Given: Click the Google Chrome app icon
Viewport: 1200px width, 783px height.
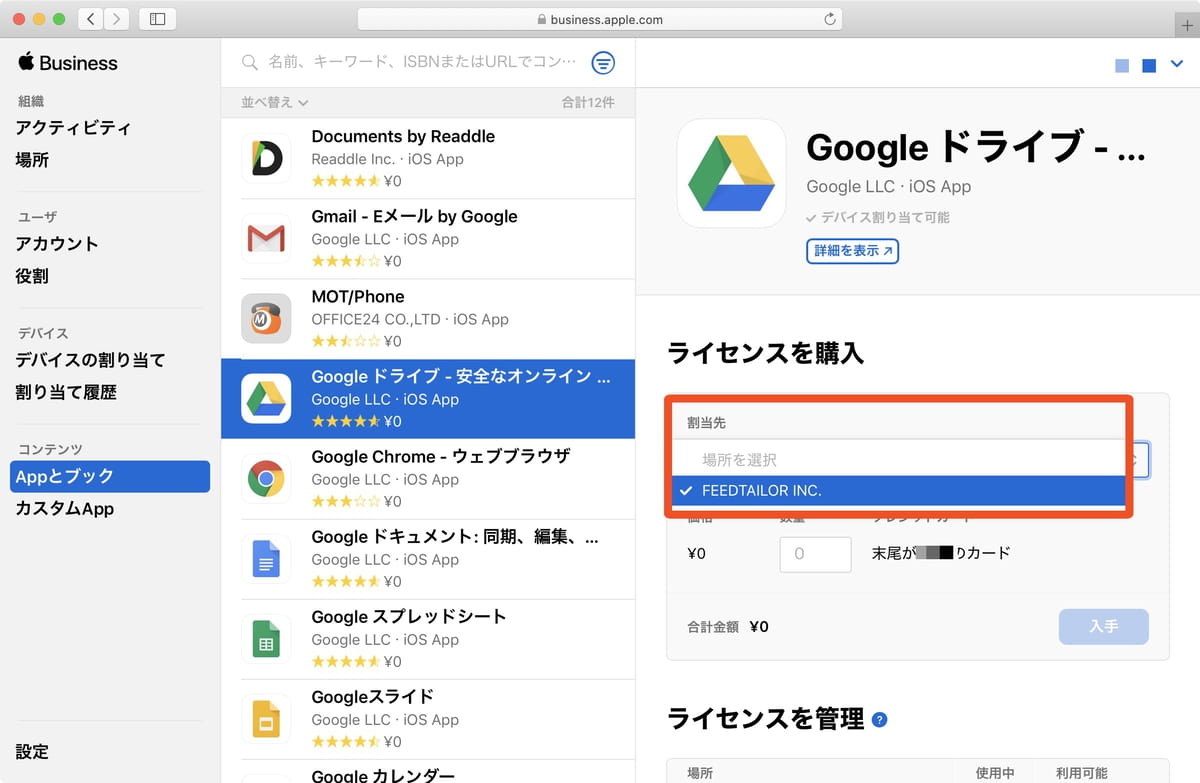Looking at the screenshot, I should pyautogui.click(x=266, y=478).
